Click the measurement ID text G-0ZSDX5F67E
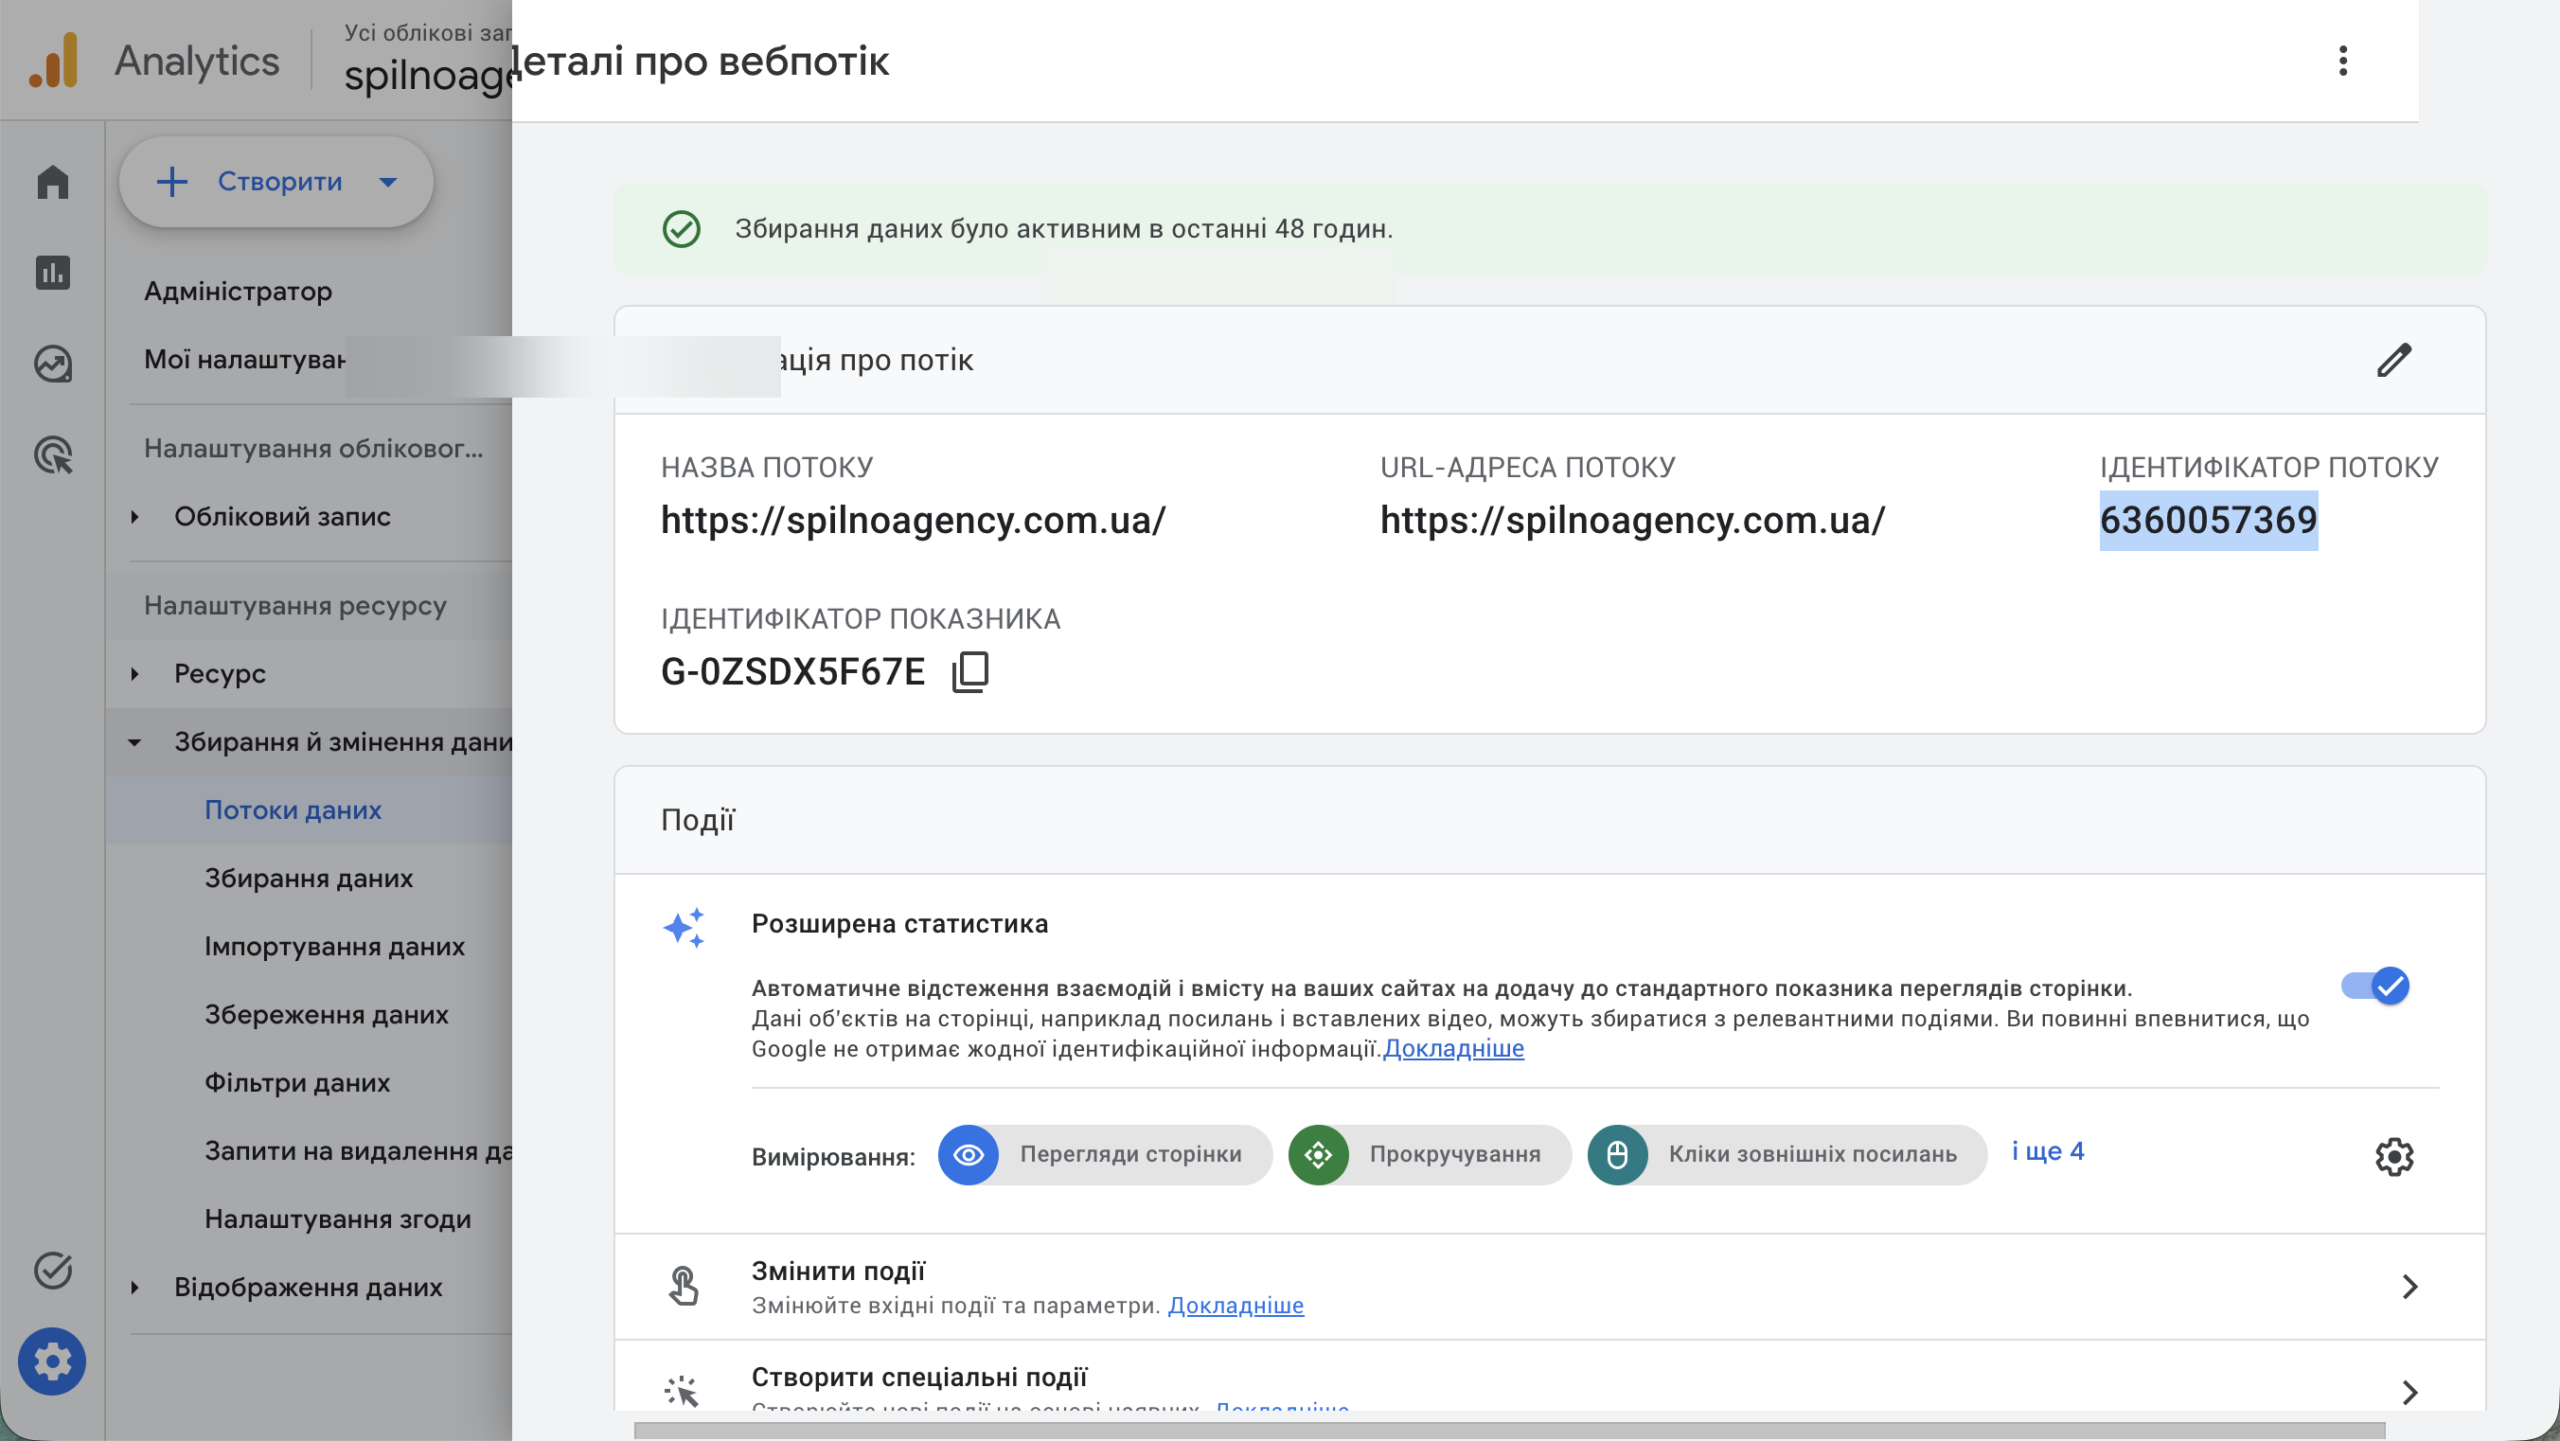The width and height of the screenshot is (2560, 1441). 793,672
